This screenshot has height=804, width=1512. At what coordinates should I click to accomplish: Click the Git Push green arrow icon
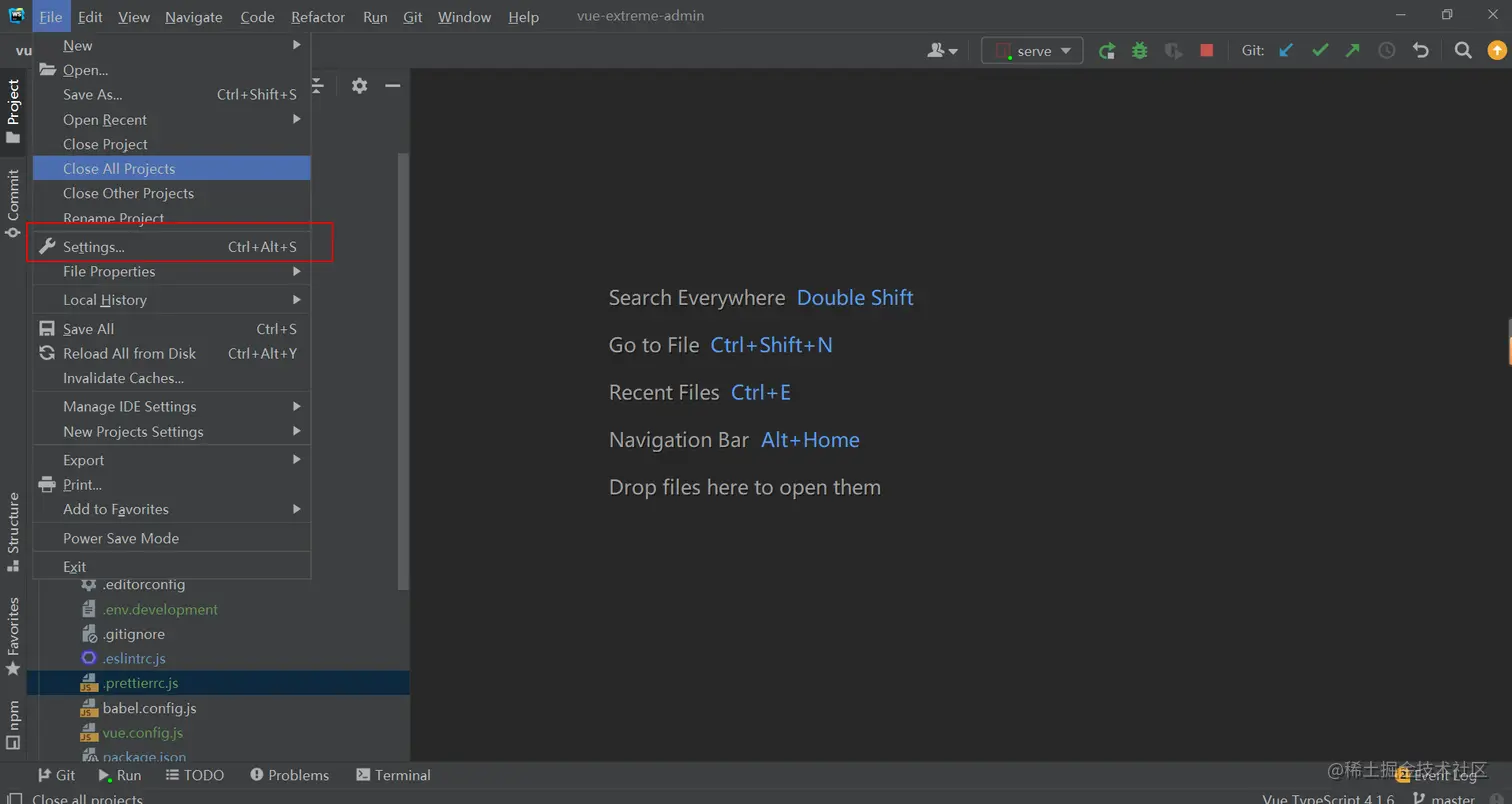[1353, 51]
